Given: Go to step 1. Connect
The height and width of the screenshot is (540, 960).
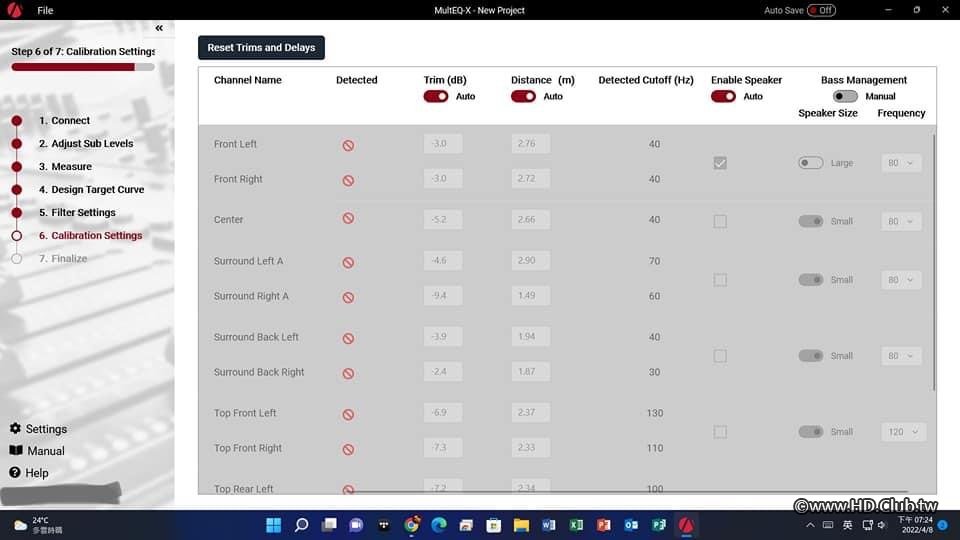Looking at the screenshot, I should [x=64, y=121].
